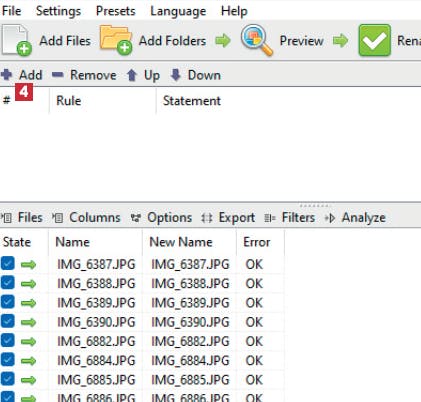Image resolution: width=421 pixels, height=402 pixels.
Task: Add a new rule with plus icon
Action: pyautogui.click(x=7, y=75)
